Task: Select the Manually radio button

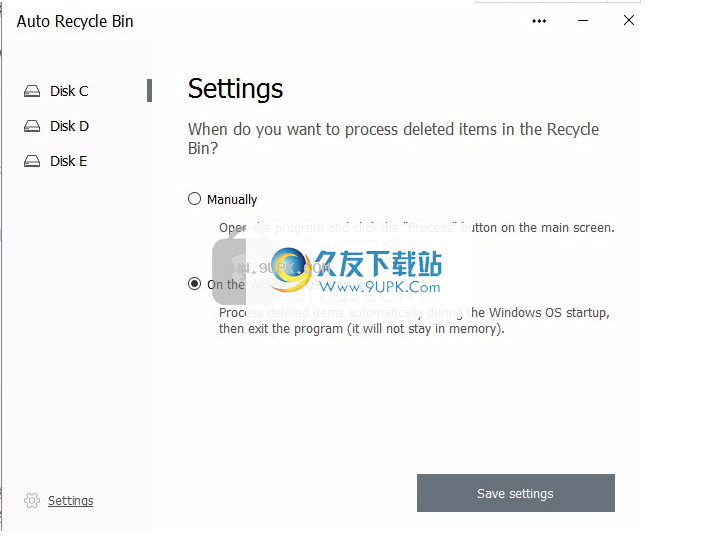Action: pos(195,199)
